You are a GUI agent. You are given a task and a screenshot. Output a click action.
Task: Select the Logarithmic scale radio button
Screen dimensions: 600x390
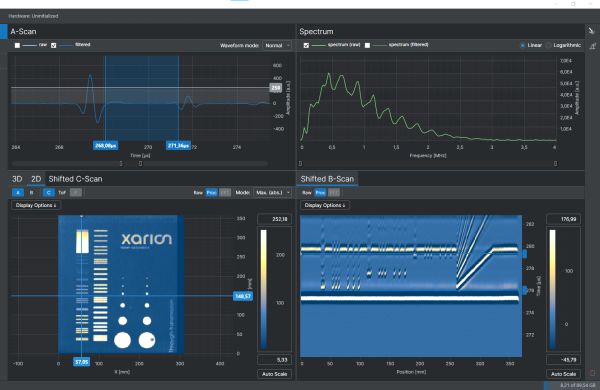point(548,45)
